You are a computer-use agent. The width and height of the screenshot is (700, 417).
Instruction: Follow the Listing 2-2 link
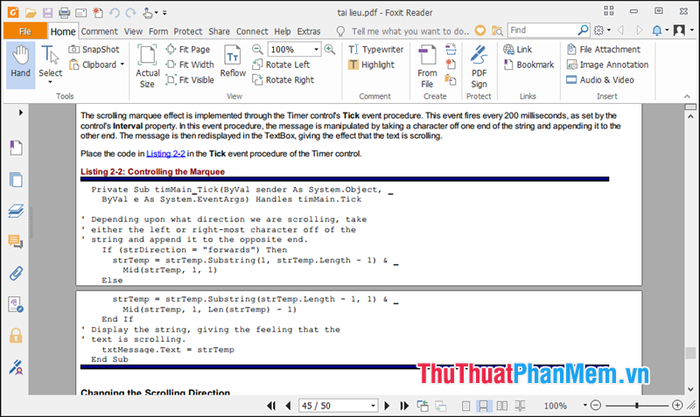click(x=166, y=154)
